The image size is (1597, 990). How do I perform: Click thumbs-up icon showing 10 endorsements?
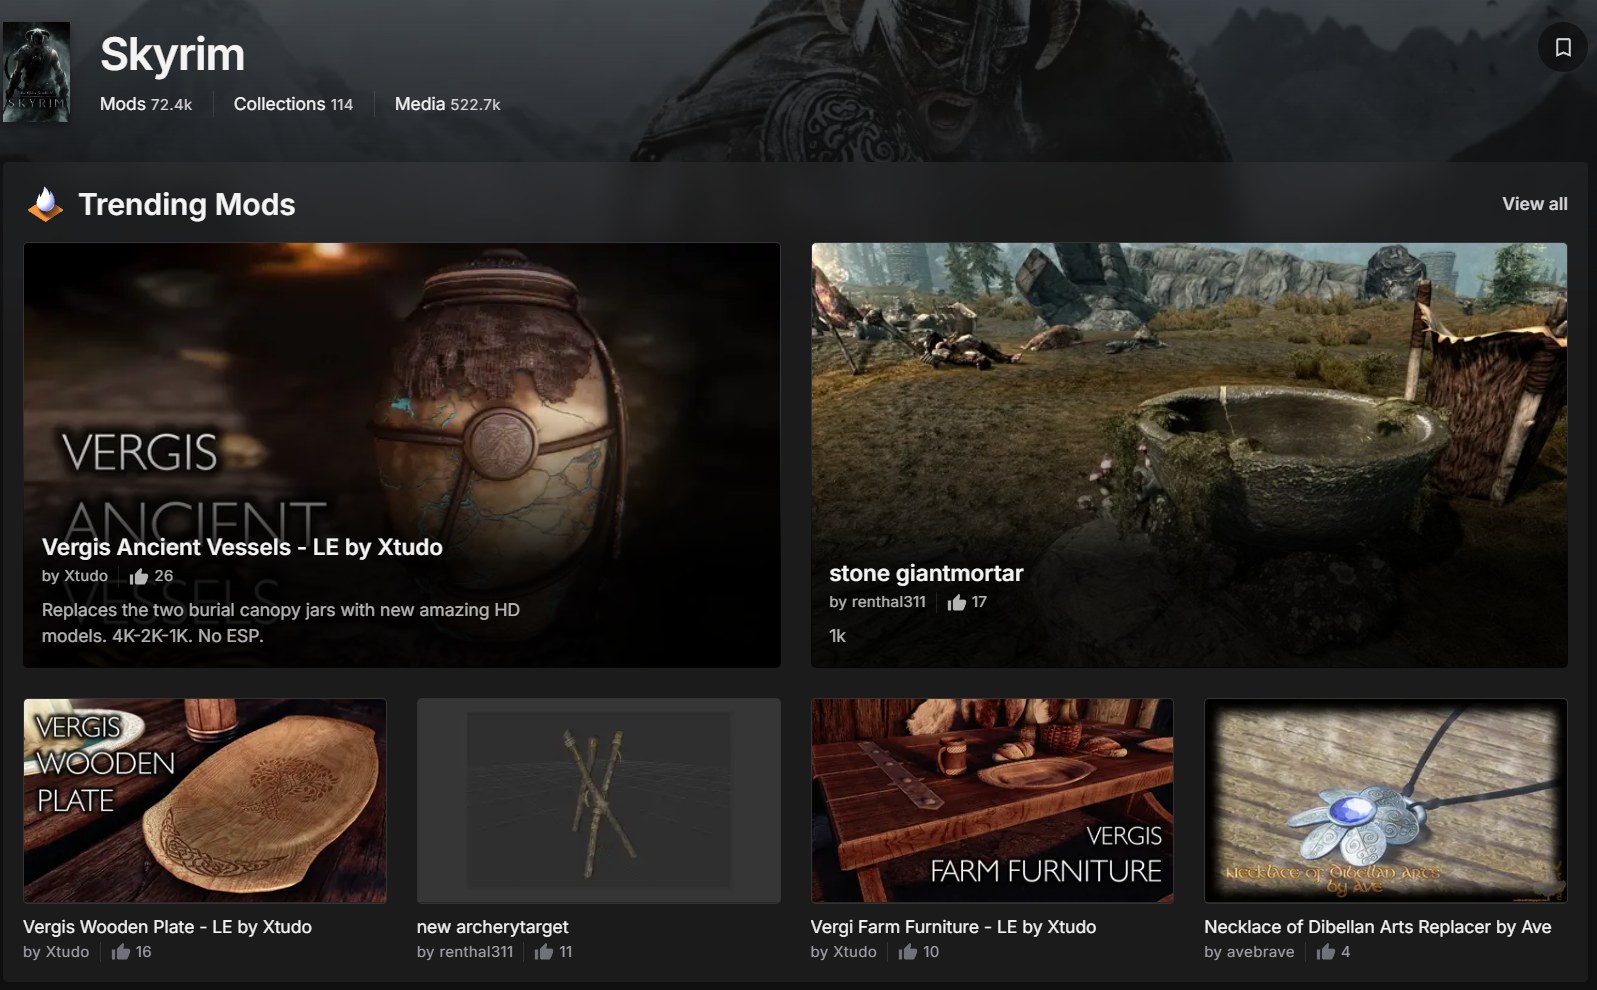point(908,952)
